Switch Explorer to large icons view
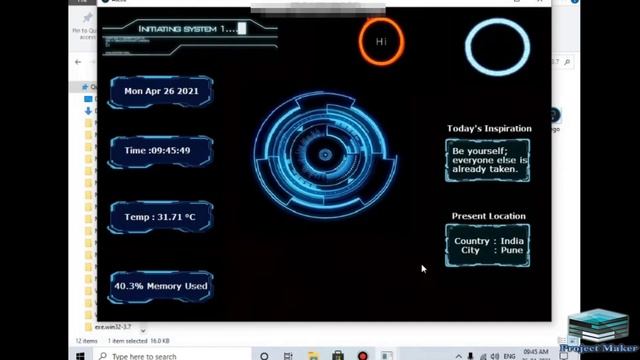 click(572, 341)
